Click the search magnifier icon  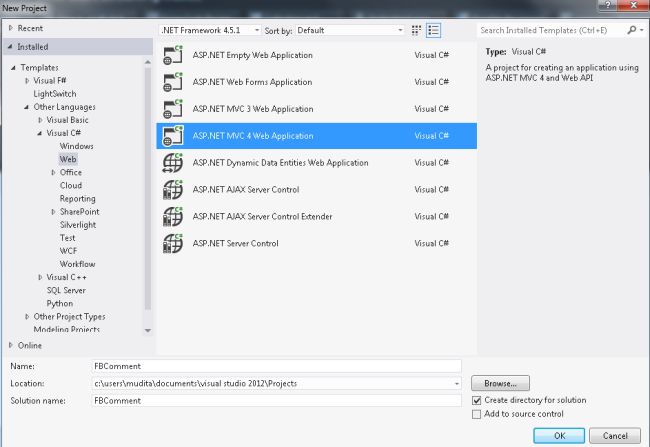click(x=631, y=30)
